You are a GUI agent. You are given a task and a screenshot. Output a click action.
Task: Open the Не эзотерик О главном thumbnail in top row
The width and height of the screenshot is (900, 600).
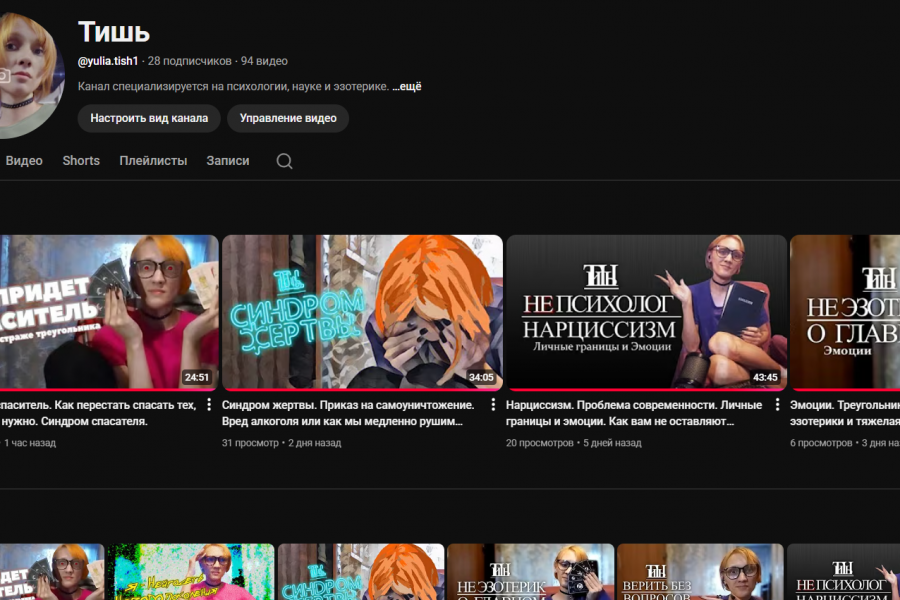[845, 312]
